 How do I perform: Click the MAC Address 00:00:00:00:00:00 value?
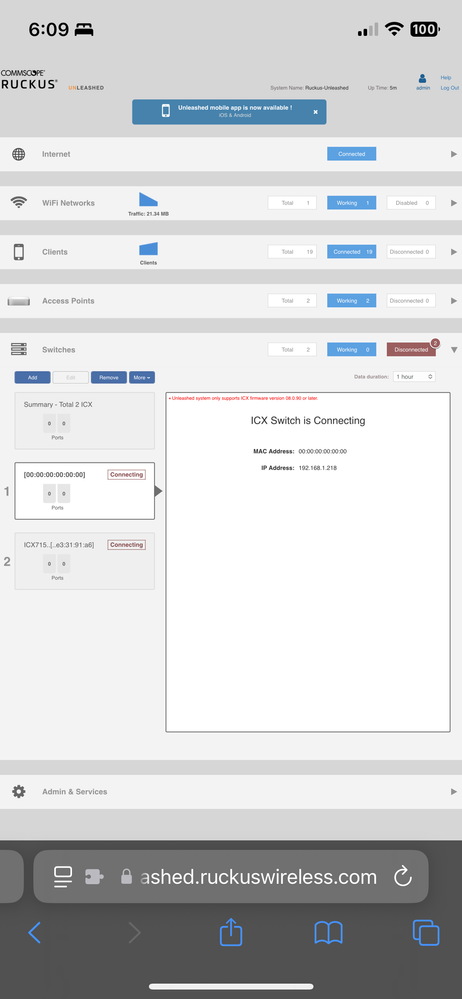point(322,451)
